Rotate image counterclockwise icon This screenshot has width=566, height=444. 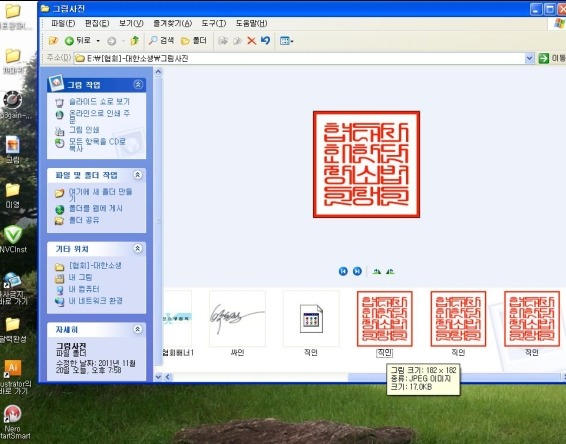(390, 271)
